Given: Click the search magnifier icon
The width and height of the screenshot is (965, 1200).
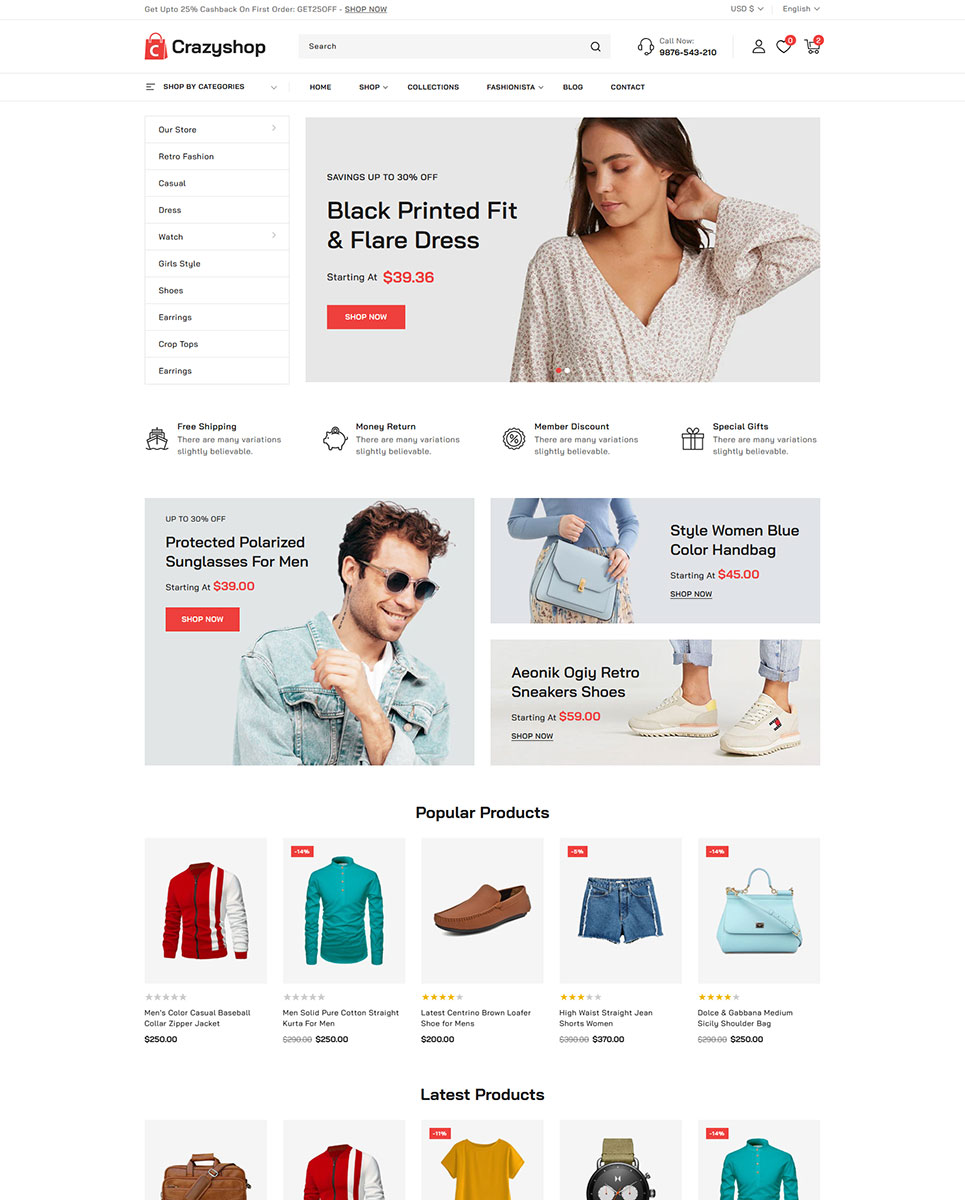Looking at the screenshot, I should tap(595, 47).
